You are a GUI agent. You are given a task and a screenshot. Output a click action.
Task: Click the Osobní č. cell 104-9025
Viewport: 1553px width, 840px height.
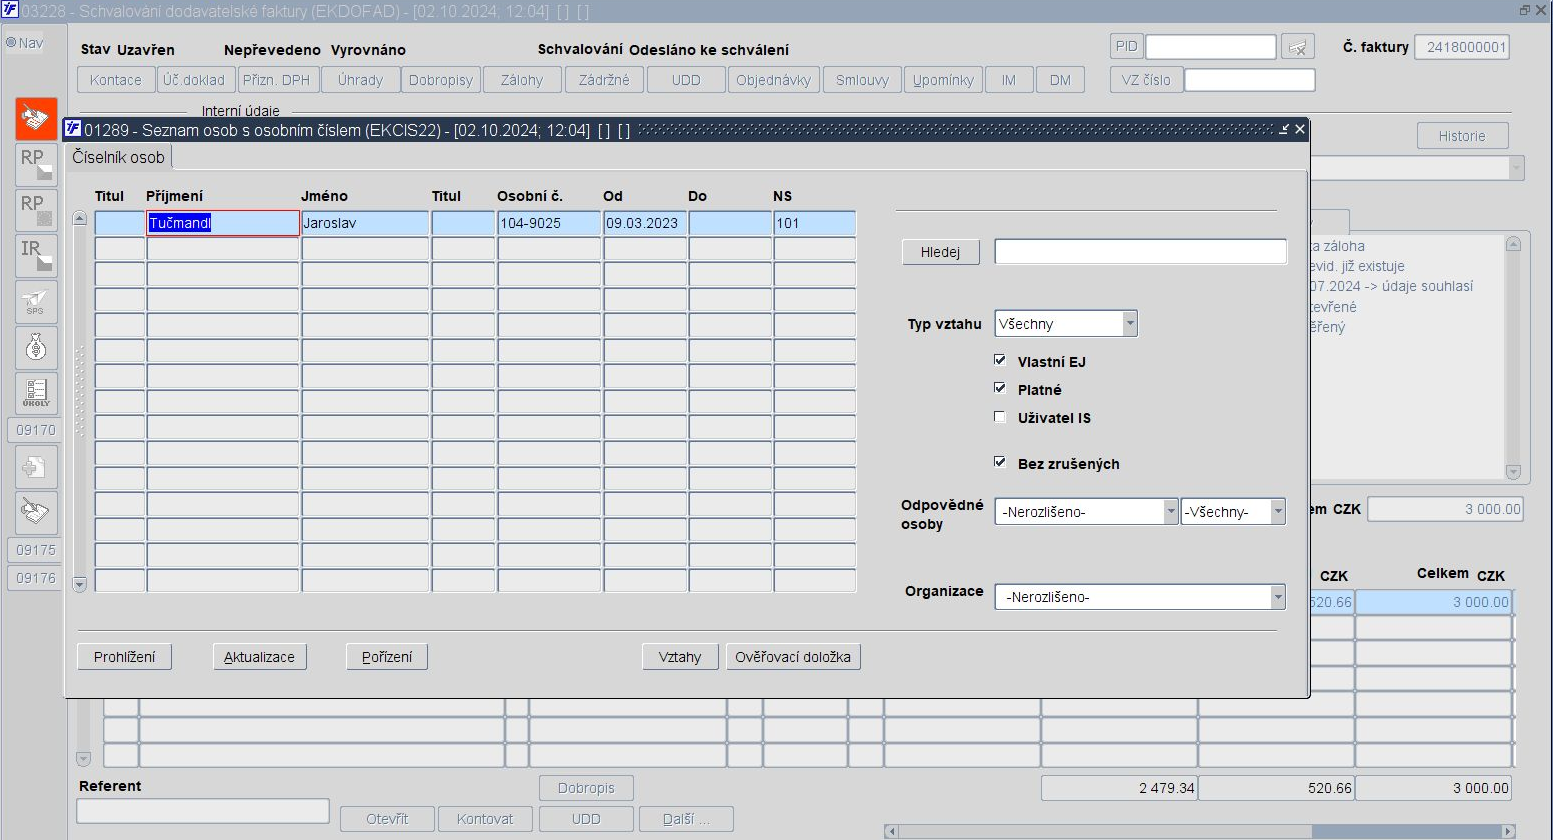[549, 223]
